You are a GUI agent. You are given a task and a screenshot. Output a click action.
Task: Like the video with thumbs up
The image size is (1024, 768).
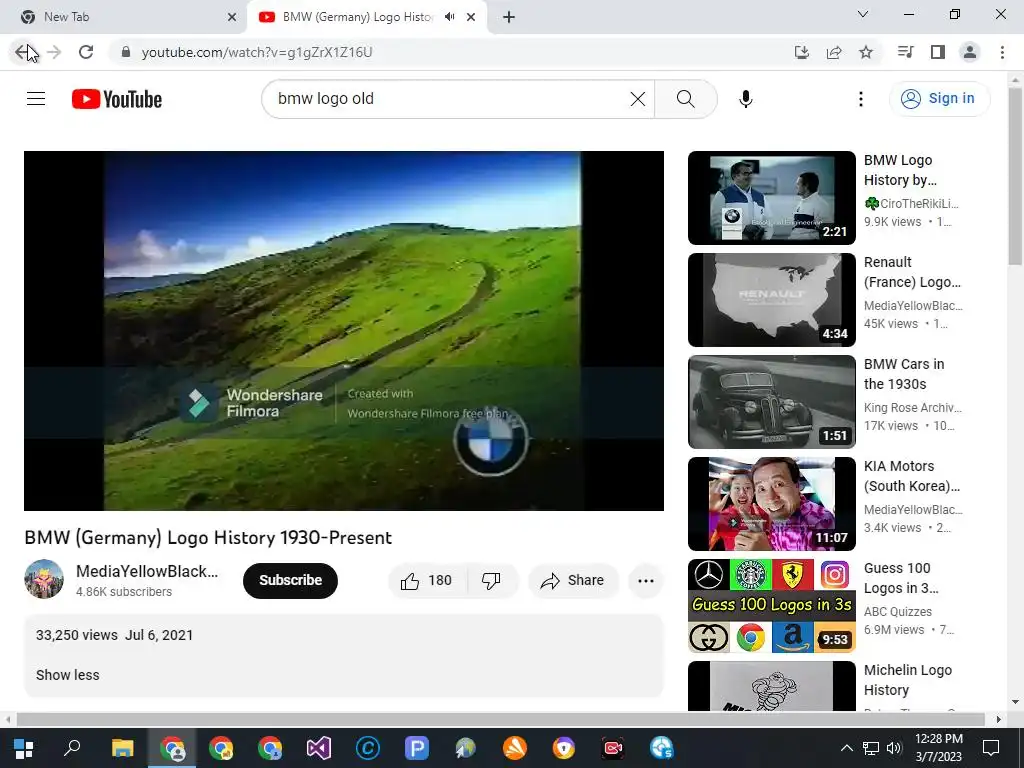coord(428,581)
